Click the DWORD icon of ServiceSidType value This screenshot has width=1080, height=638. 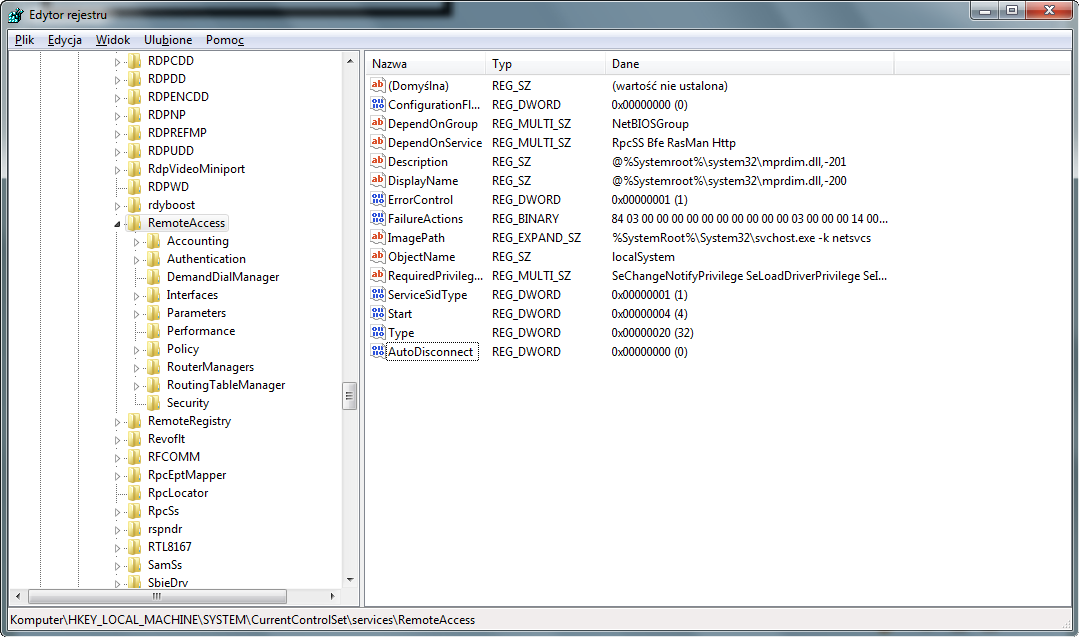(377, 294)
